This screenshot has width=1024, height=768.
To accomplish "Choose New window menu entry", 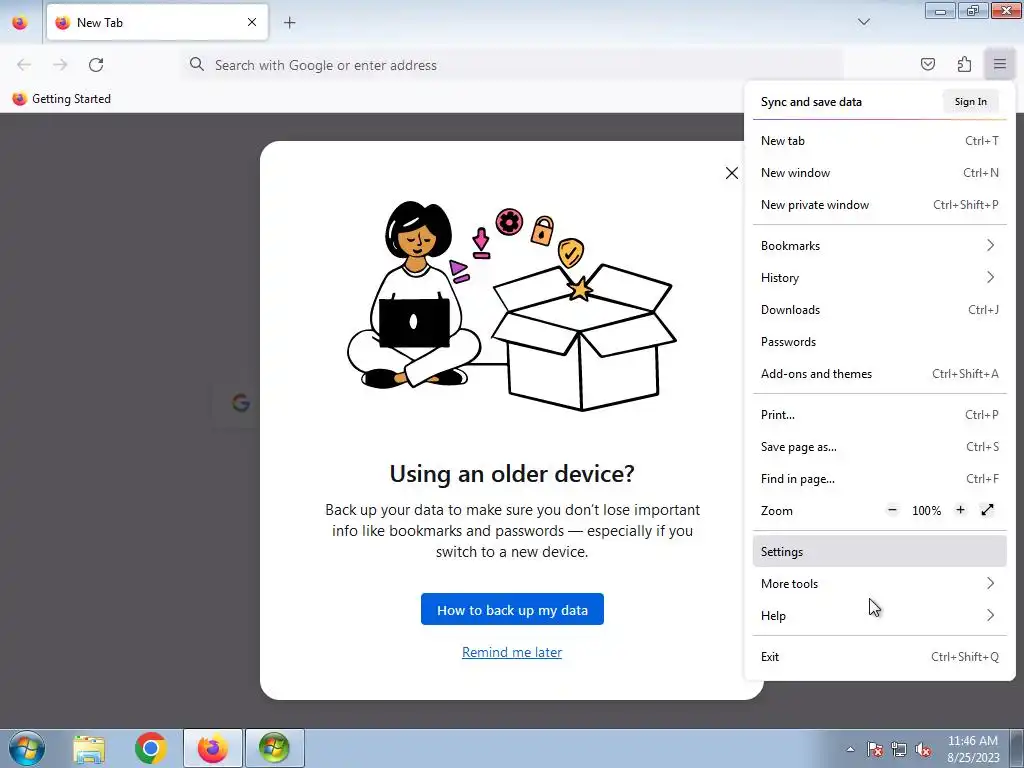I will (x=879, y=173).
